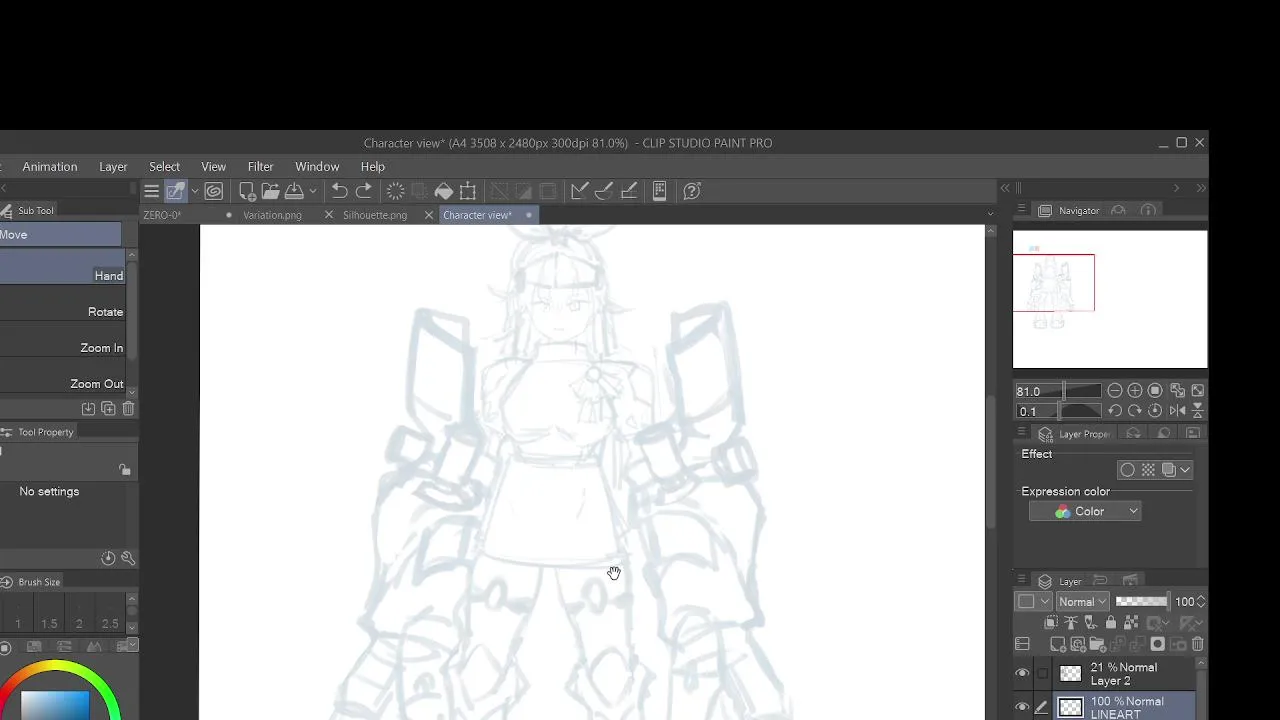The height and width of the screenshot is (720, 1280).
Task: Adjust the layer opacity slider
Action: [1142, 602]
